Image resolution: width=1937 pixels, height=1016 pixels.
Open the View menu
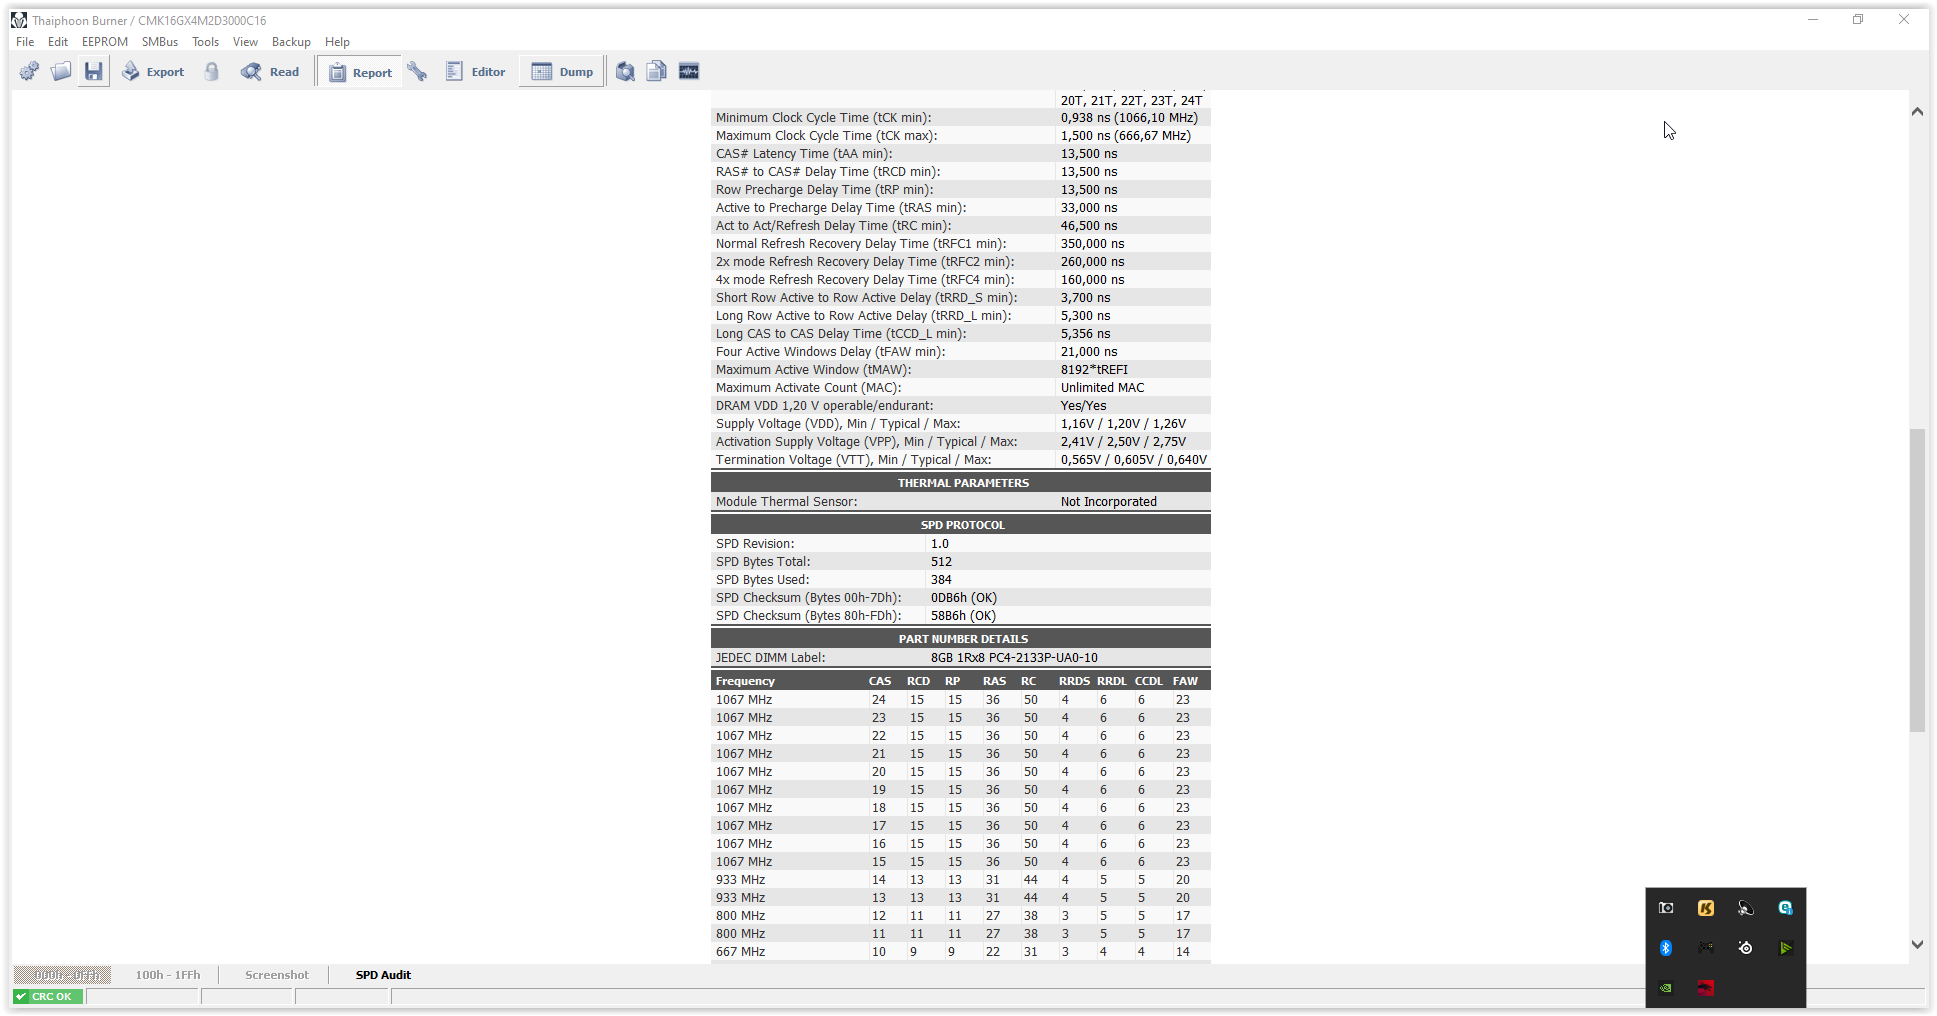pyautogui.click(x=245, y=42)
